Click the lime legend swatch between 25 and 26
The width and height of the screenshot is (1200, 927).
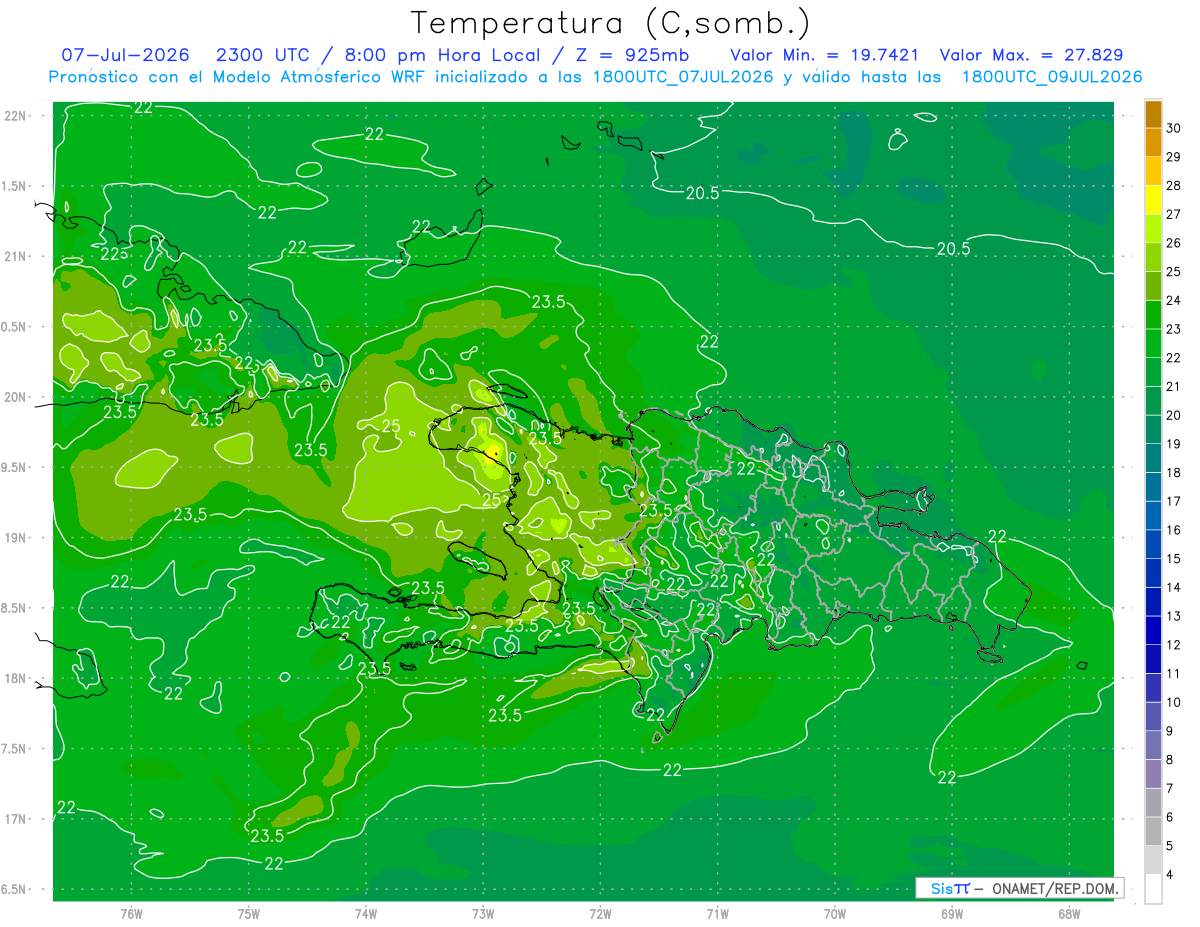(x=1153, y=257)
